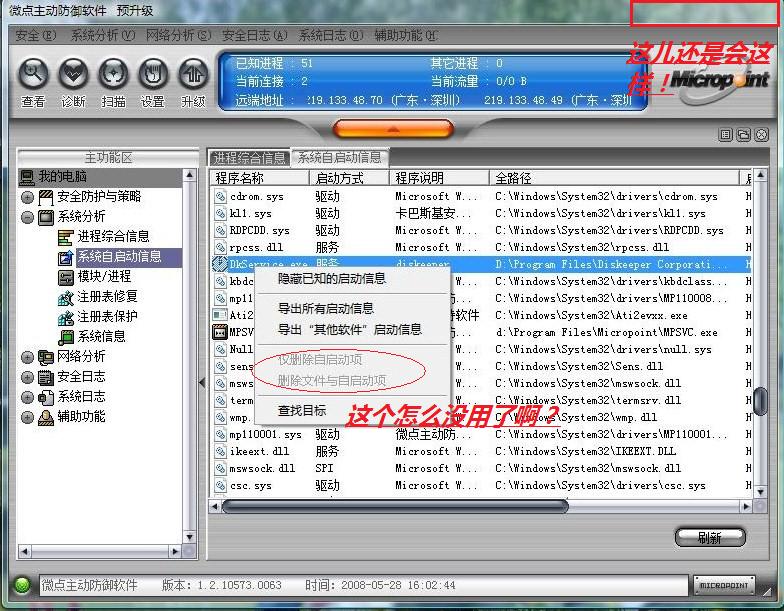The width and height of the screenshot is (784, 611).
Task: Switch to the 进程综合信息 tab
Action: (x=249, y=158)
